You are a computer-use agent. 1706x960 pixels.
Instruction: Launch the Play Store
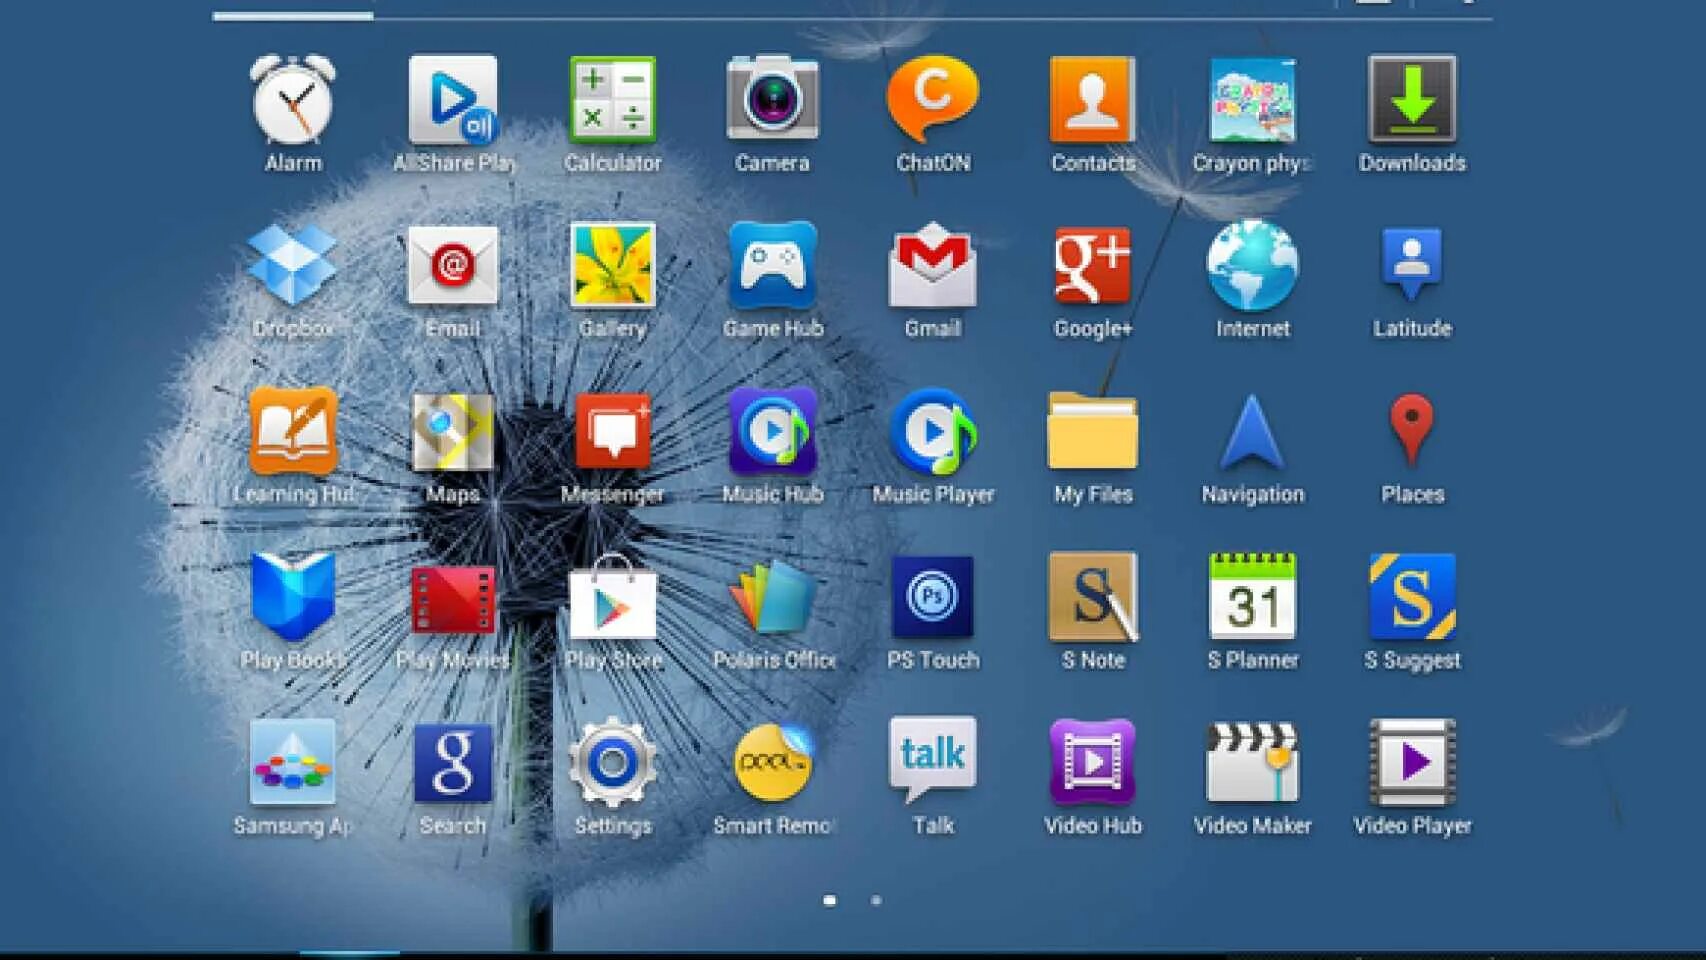click(x=613, y=597)
